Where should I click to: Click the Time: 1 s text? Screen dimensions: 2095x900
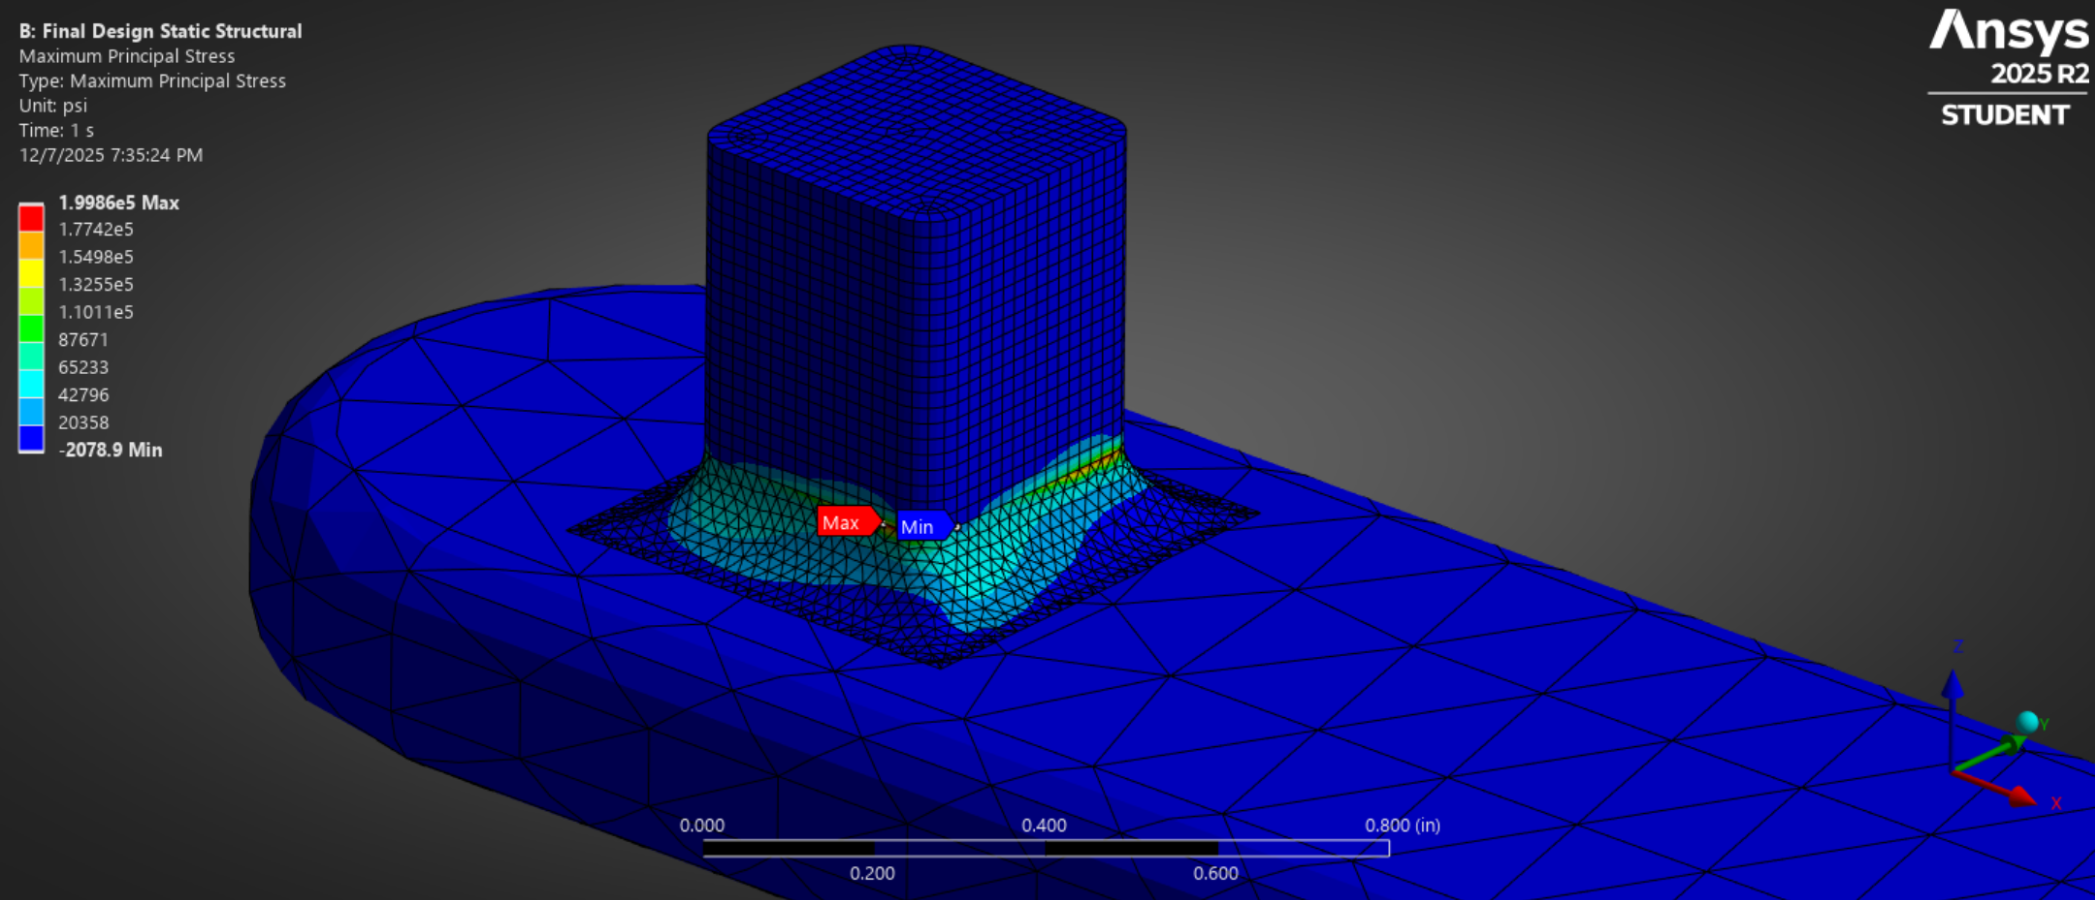click(x=56, y=131)
